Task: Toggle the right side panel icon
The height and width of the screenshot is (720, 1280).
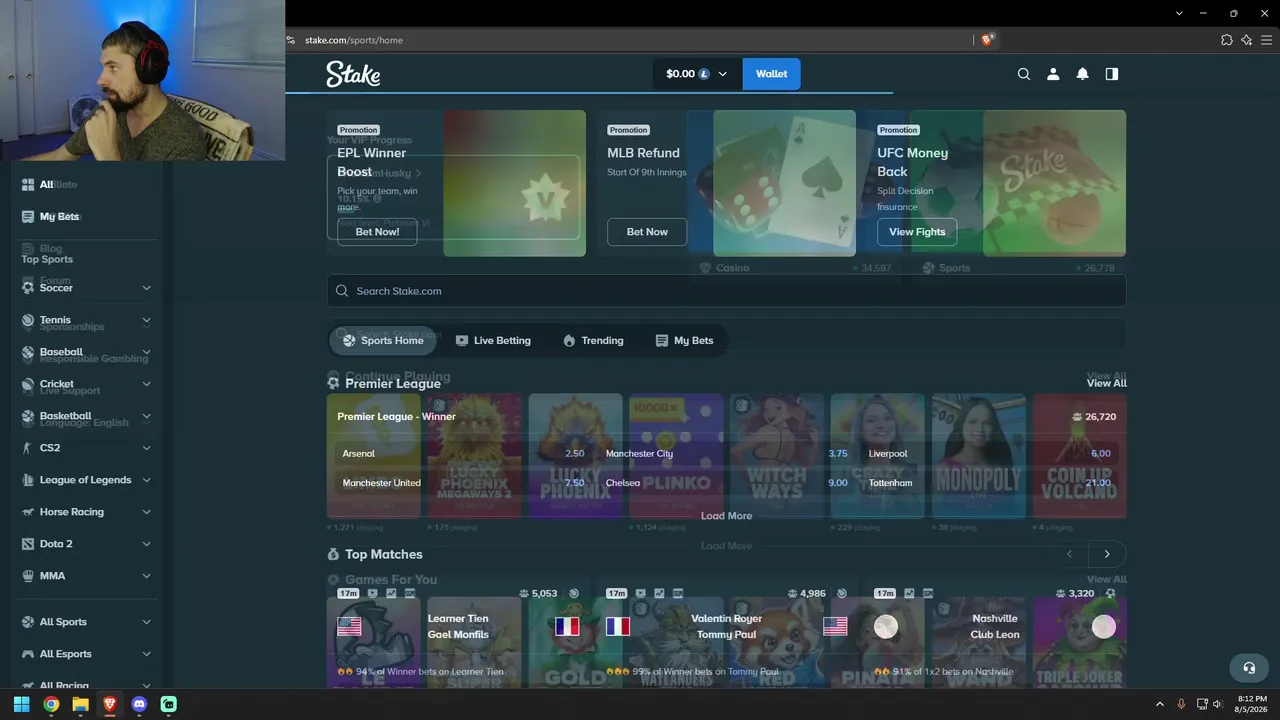Action: [x=1111, y=74]
